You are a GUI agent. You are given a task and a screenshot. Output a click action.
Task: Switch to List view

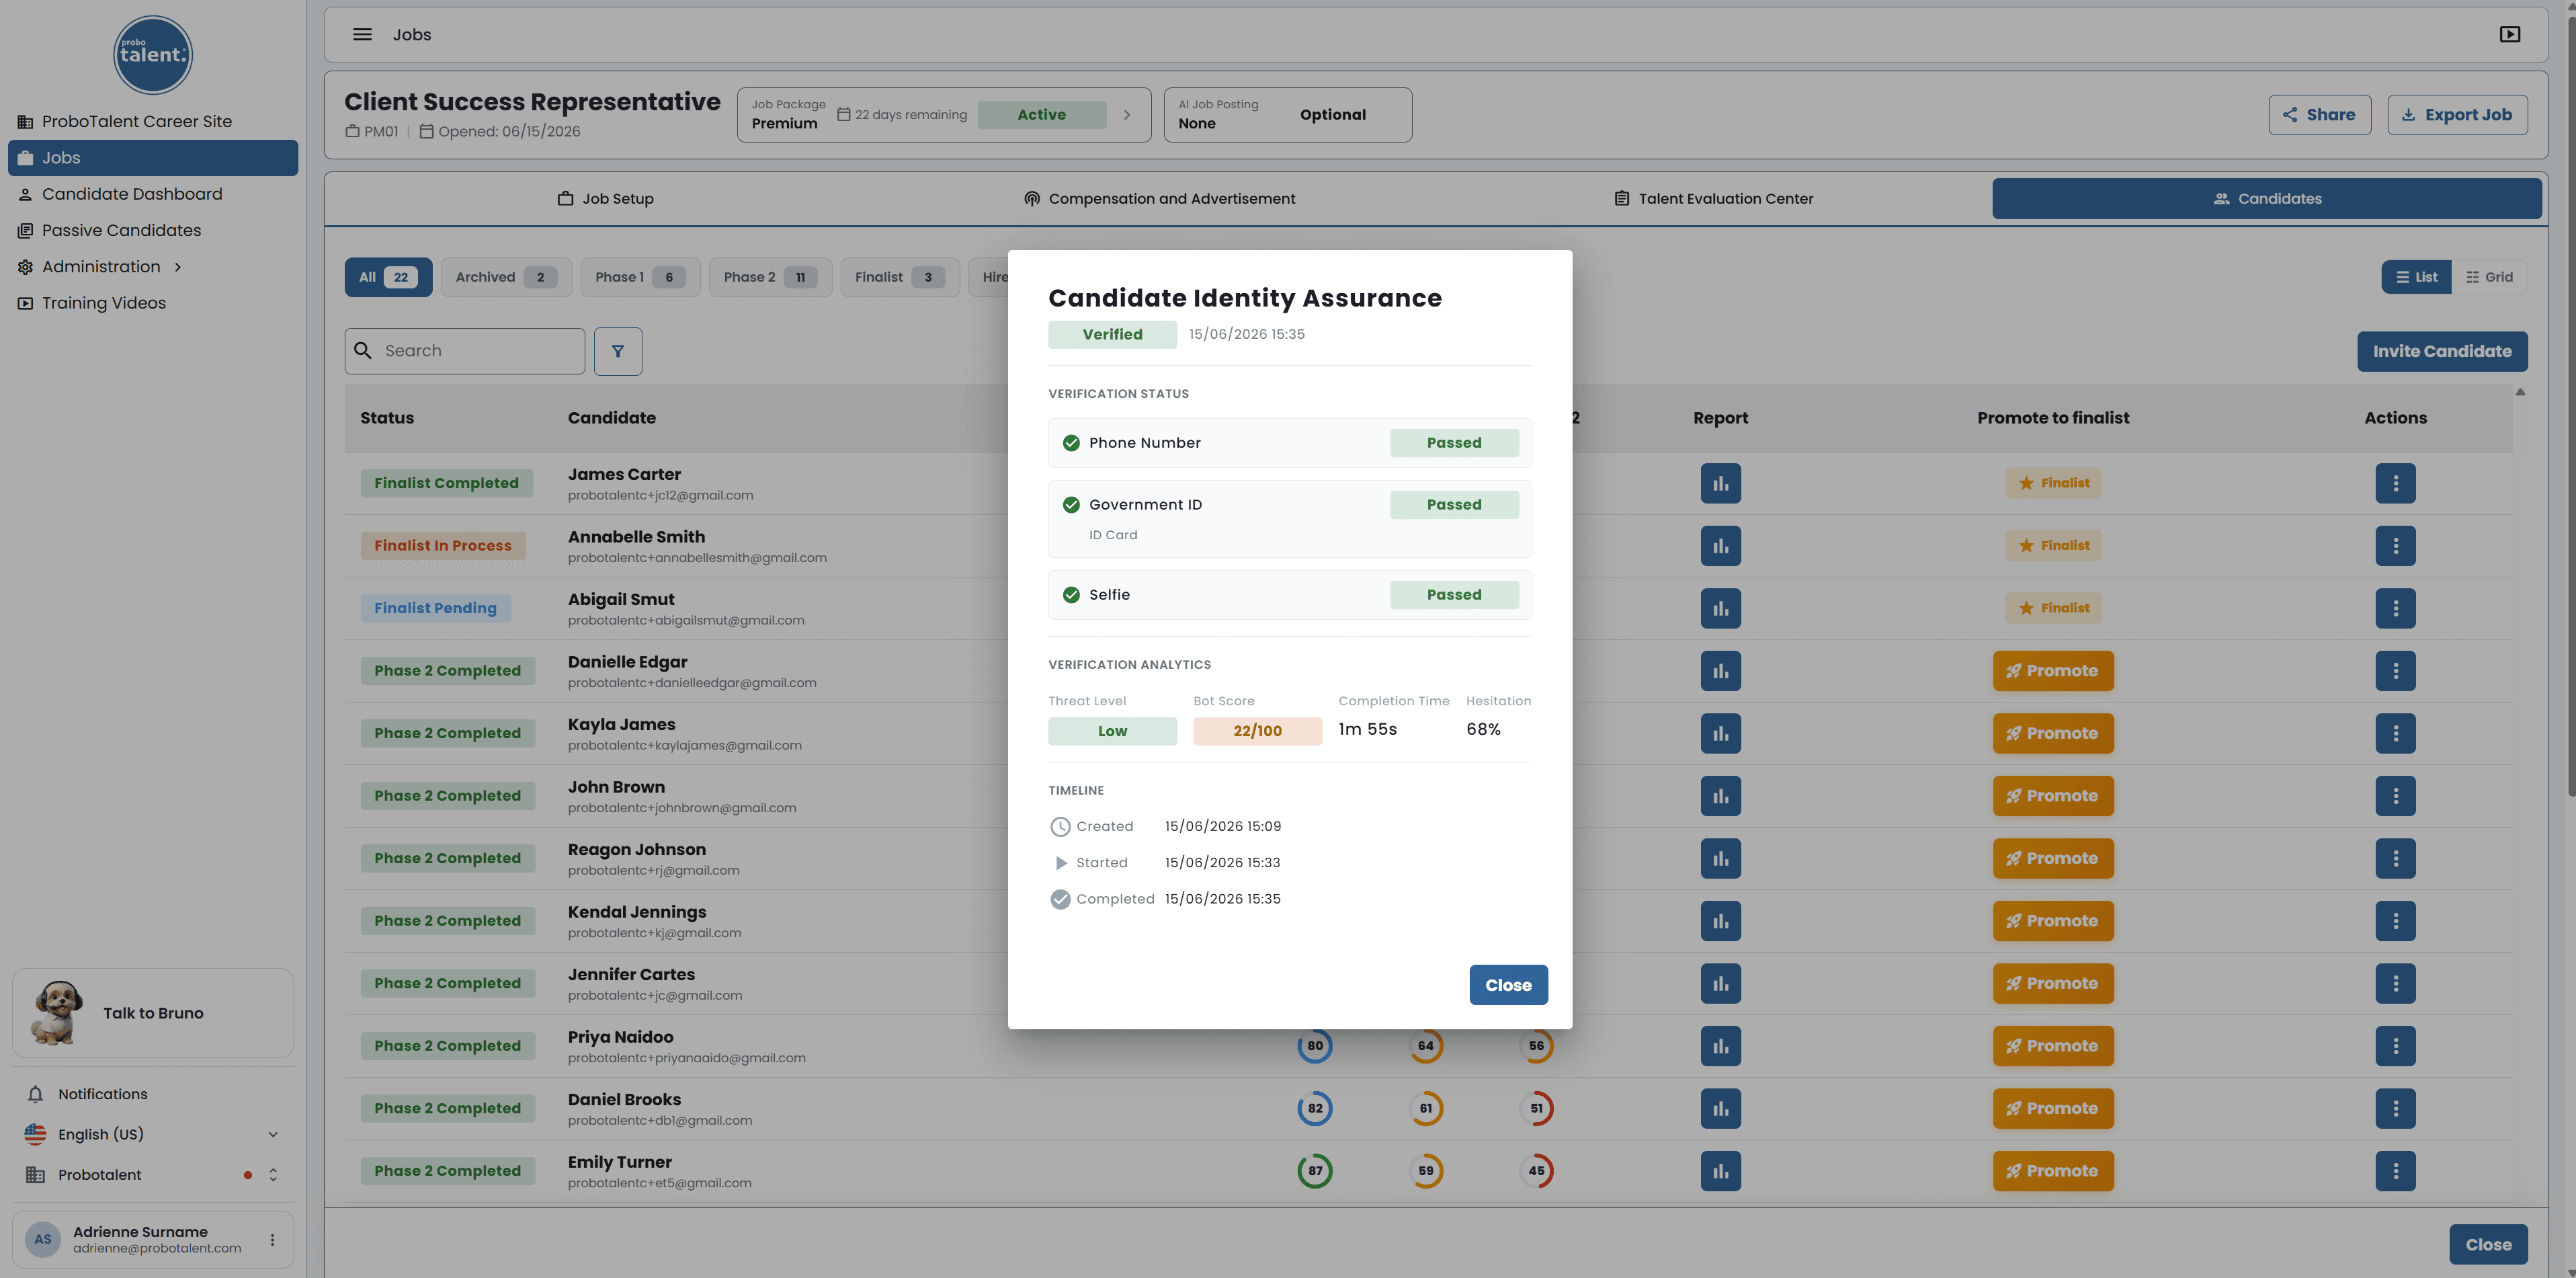click(2416, 277)
